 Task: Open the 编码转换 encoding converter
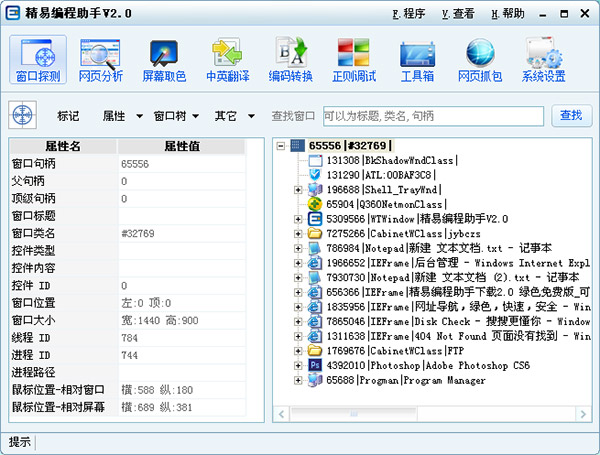coord(290,60)
